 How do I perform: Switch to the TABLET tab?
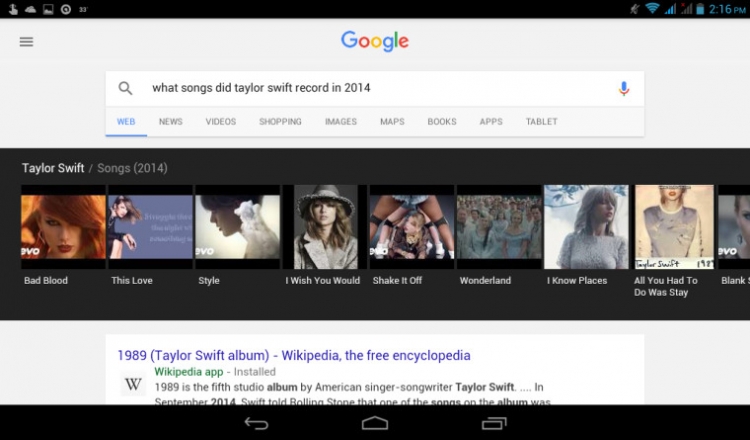click(542, 121)
